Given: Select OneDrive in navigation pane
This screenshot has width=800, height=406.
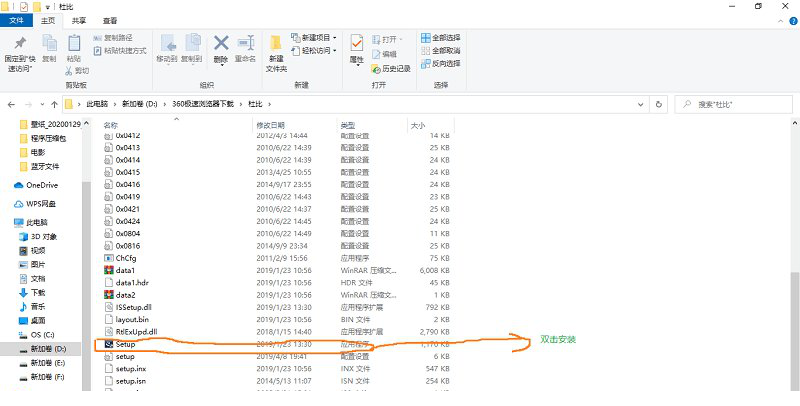Looking at the screenshot, I should (36, 185).
